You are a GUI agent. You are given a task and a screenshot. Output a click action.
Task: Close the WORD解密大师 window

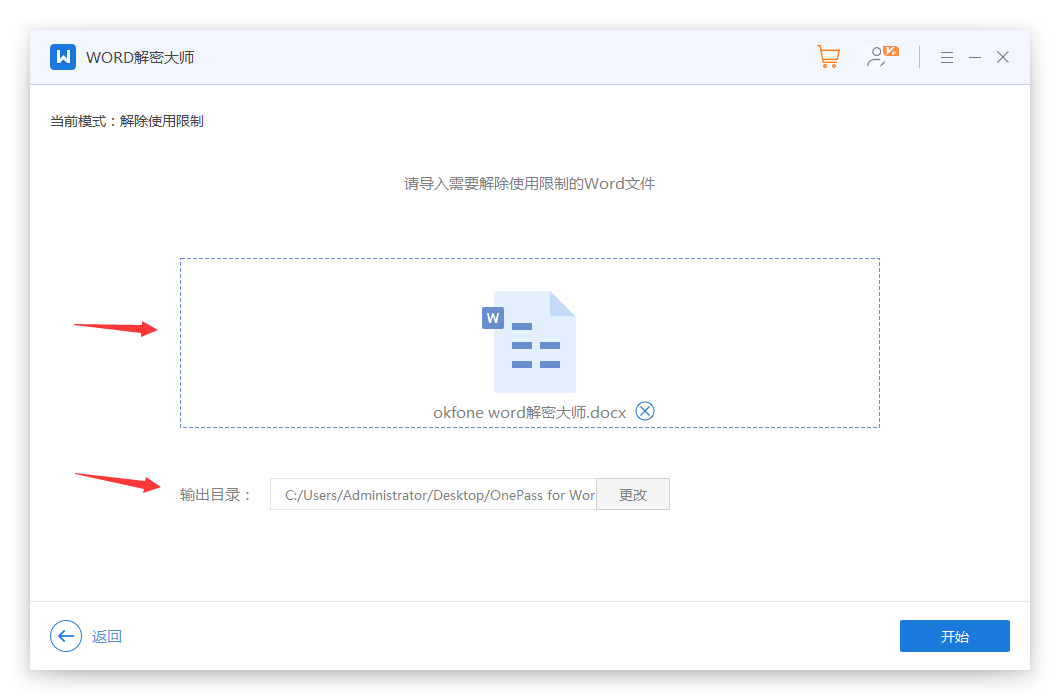(1003, 58)
